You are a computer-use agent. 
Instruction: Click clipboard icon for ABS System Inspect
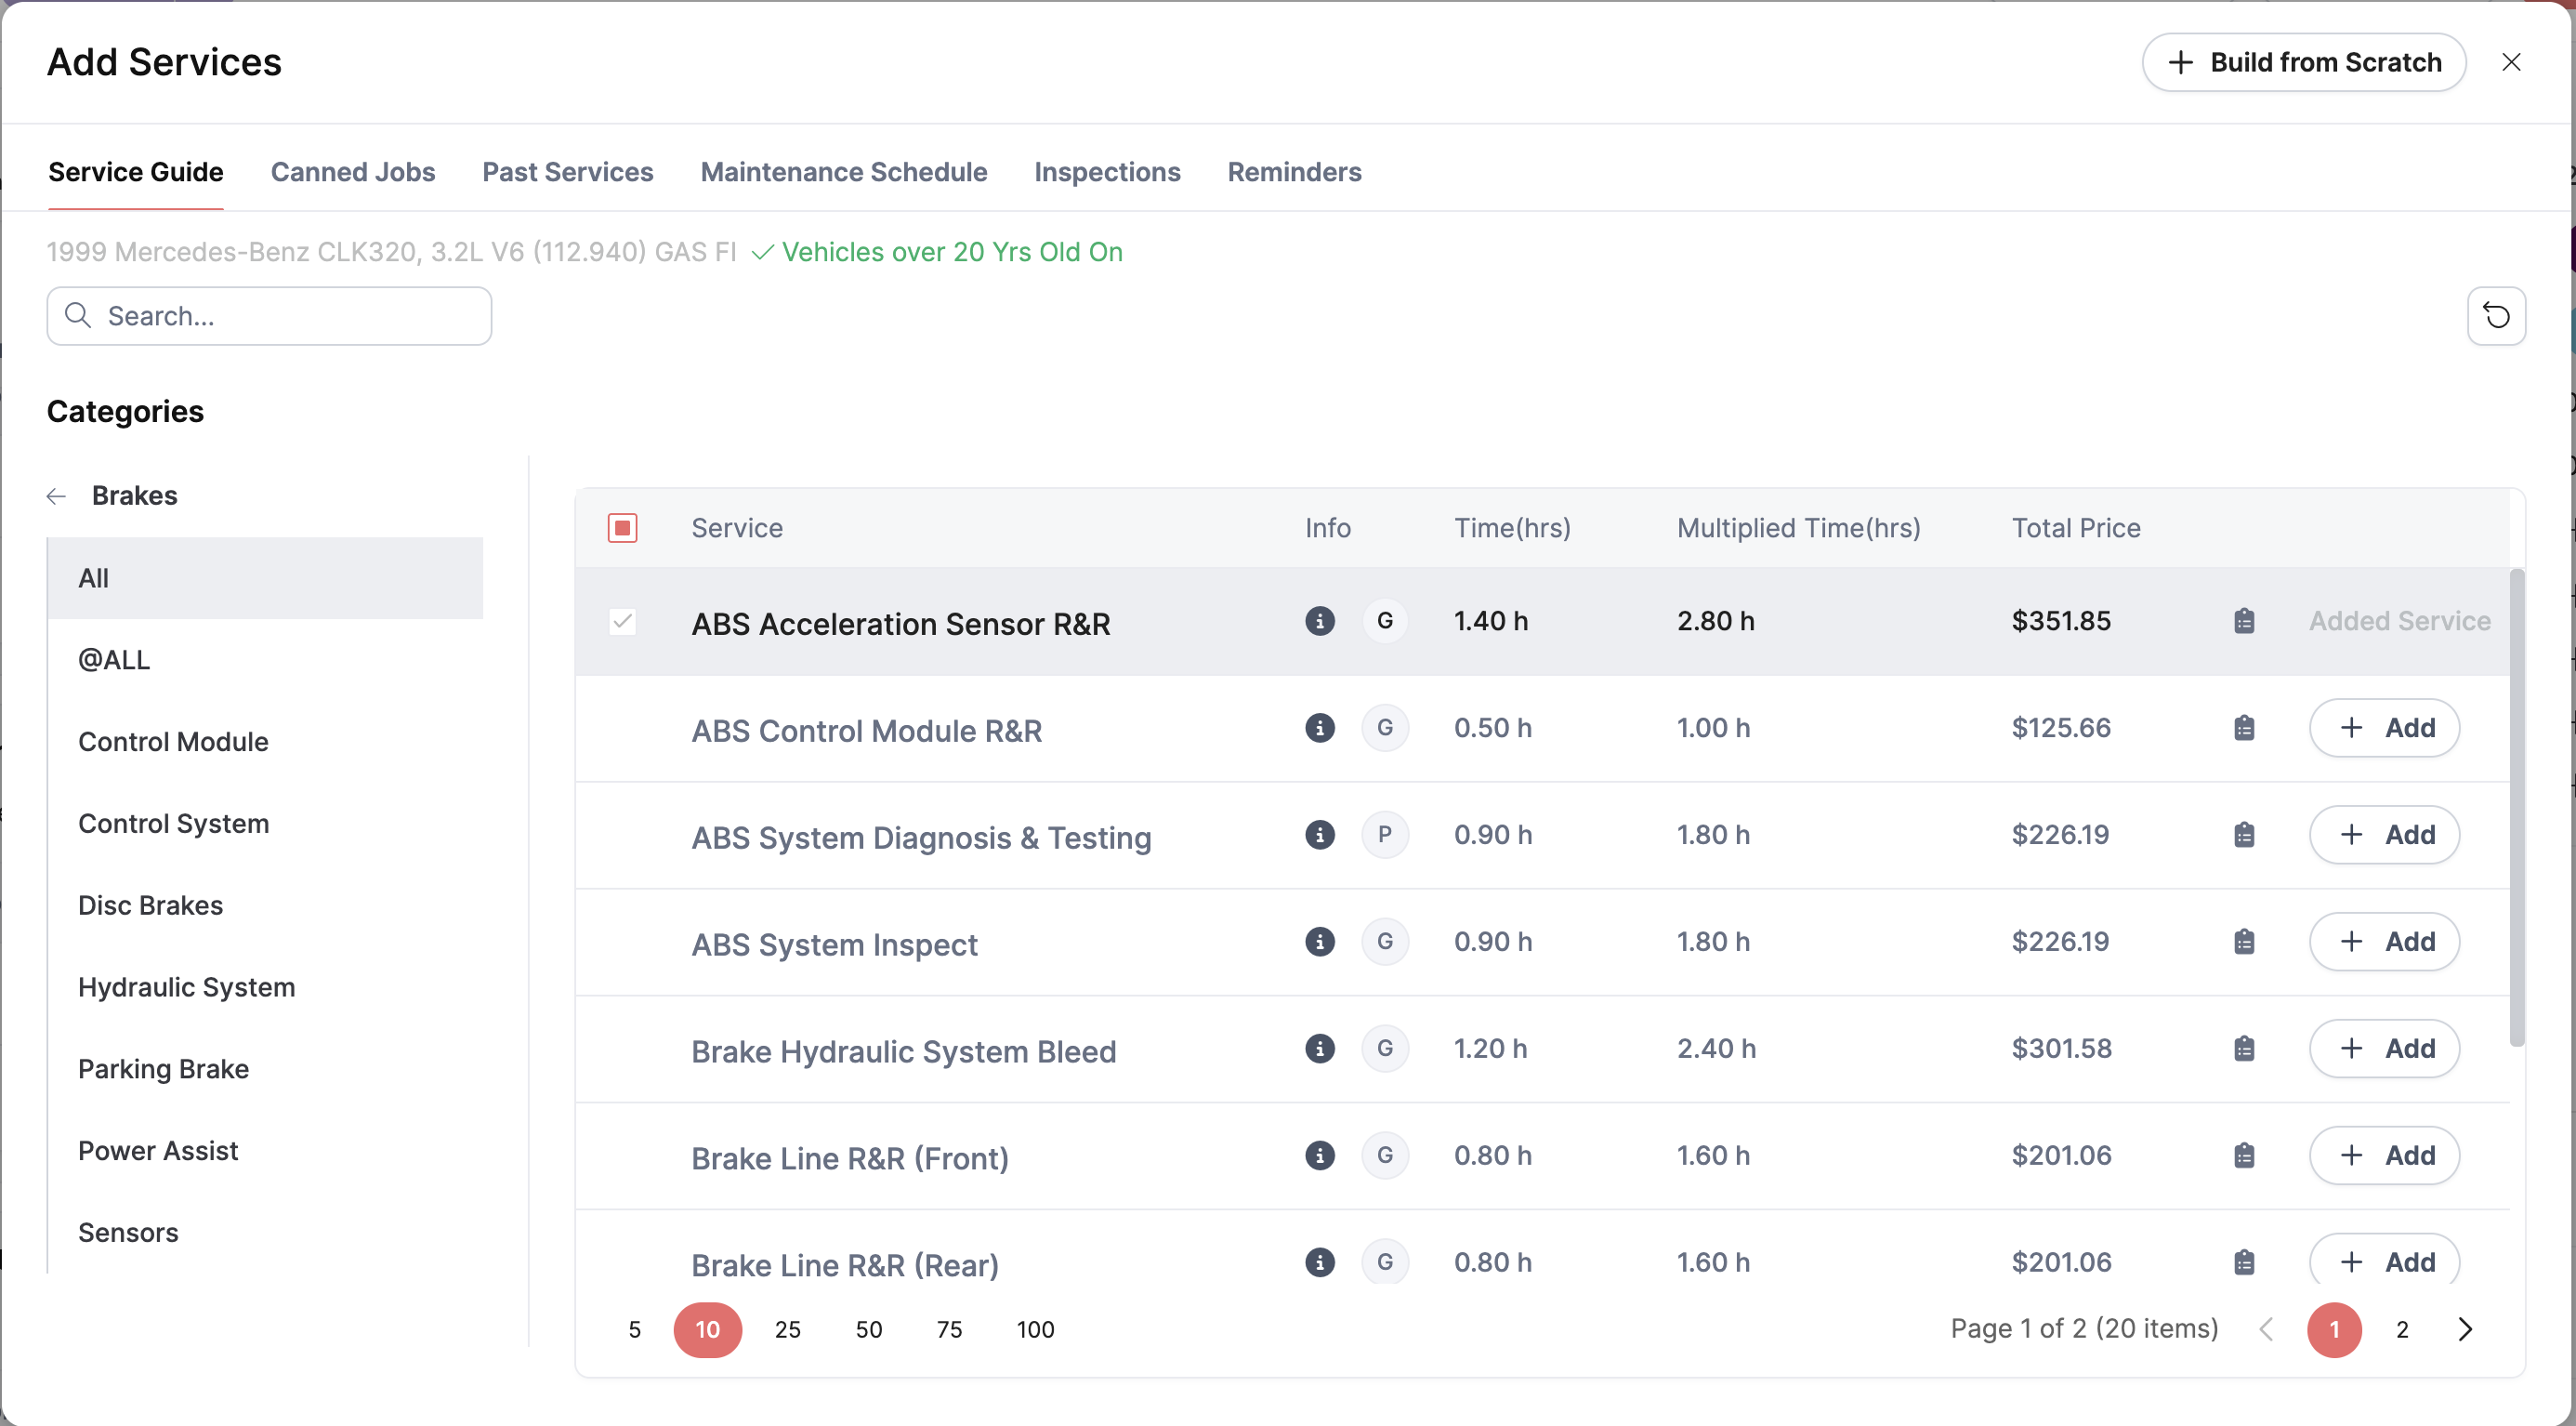click(2243, 942)
